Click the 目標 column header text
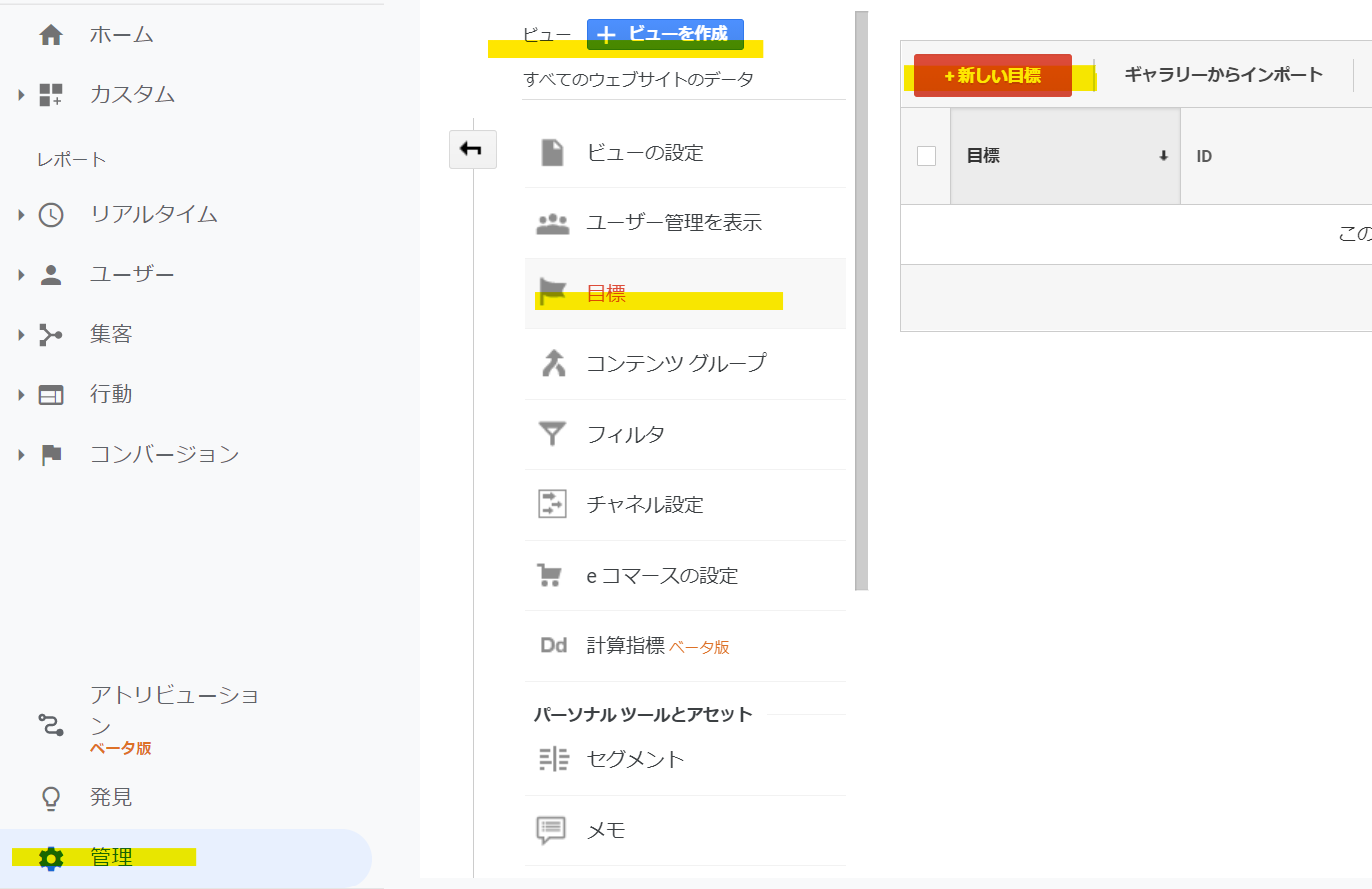The width and height of the screenshot is (1372, 889). 983,156
